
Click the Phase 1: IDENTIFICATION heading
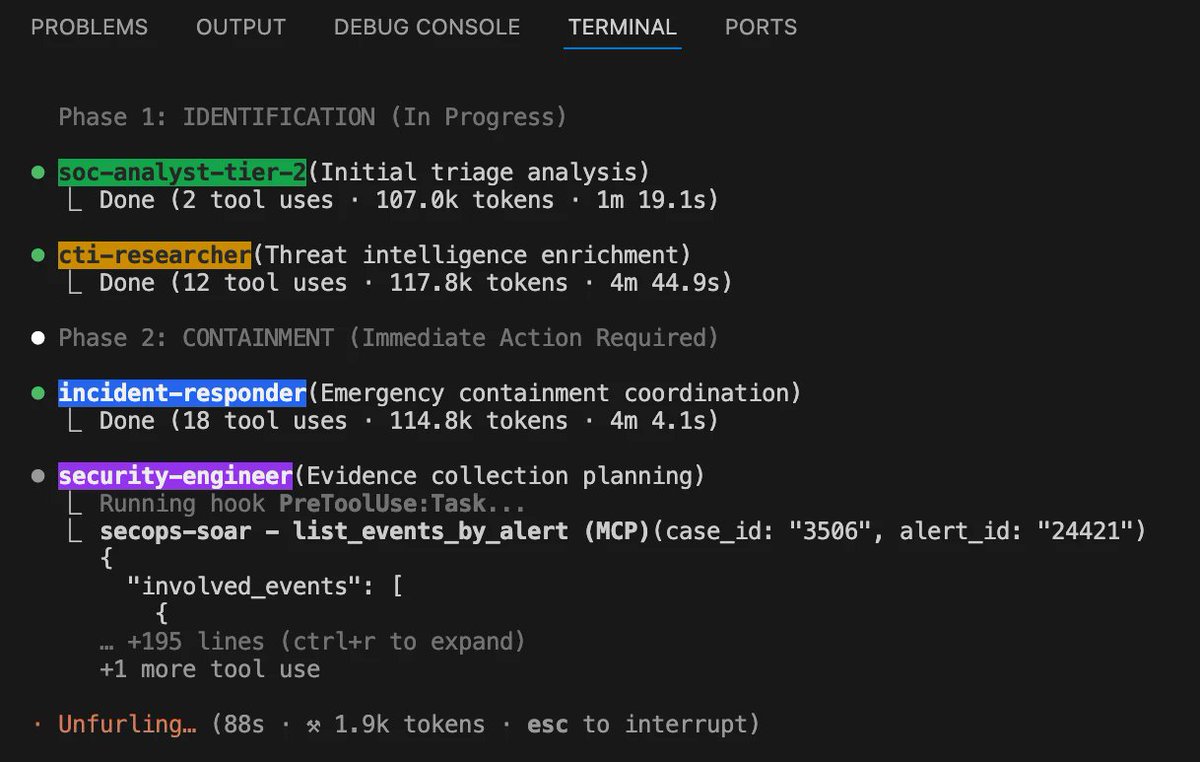312,117
